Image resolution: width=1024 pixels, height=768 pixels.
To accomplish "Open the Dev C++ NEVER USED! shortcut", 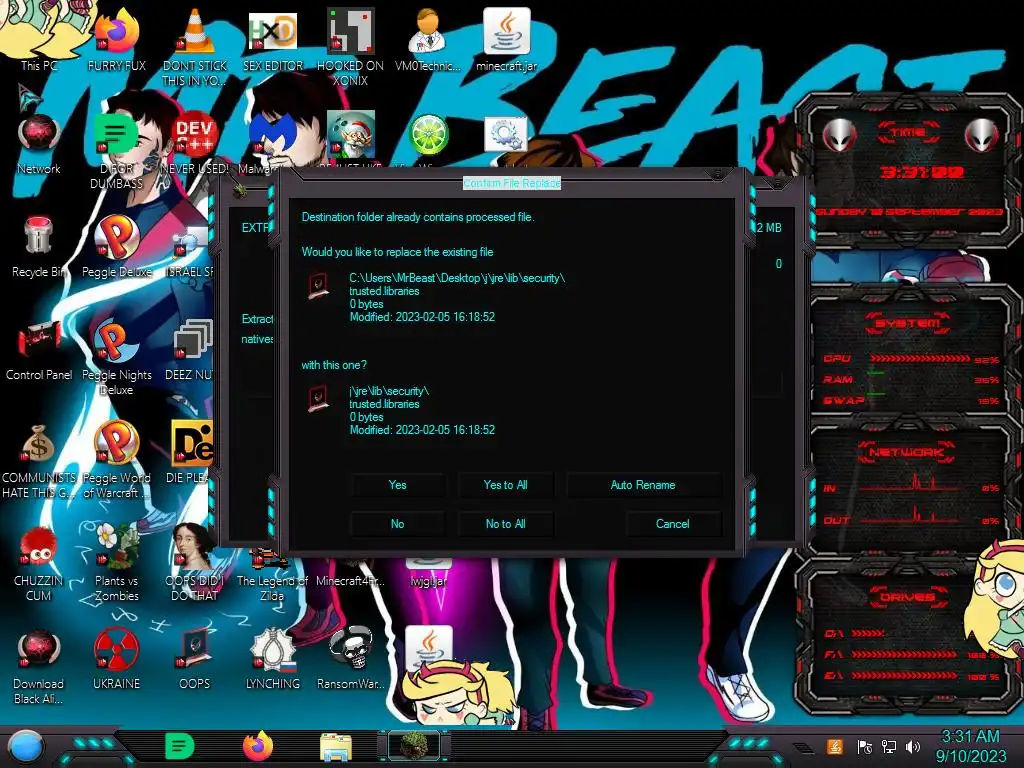I will pos(195,144).
